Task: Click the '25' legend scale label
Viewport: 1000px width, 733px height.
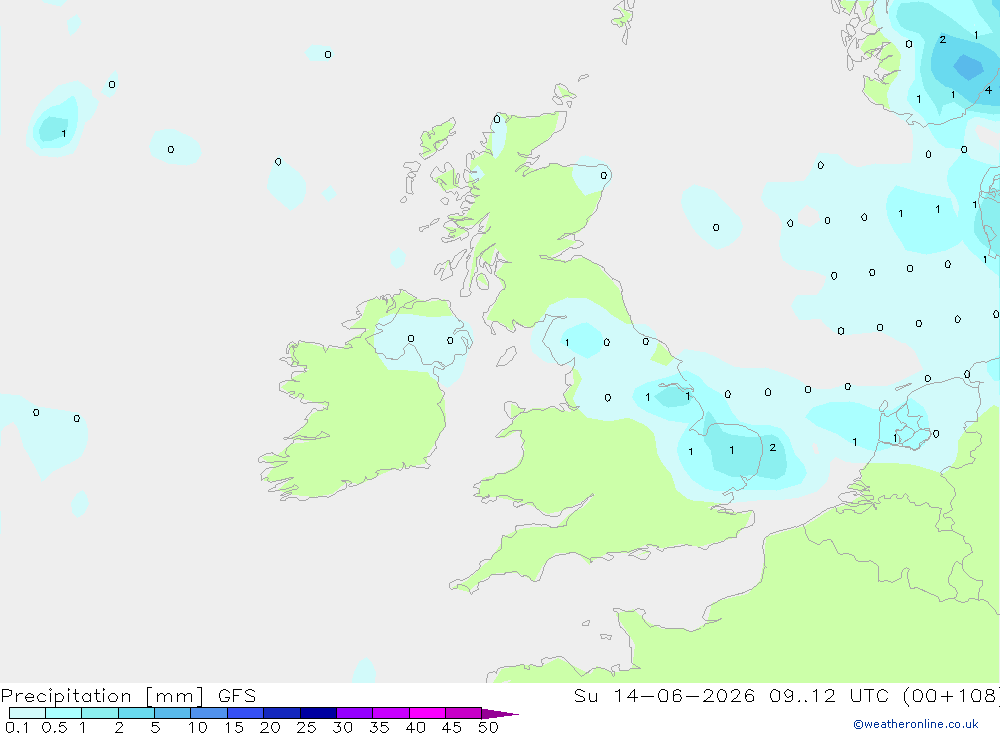Action: point(306,727)
